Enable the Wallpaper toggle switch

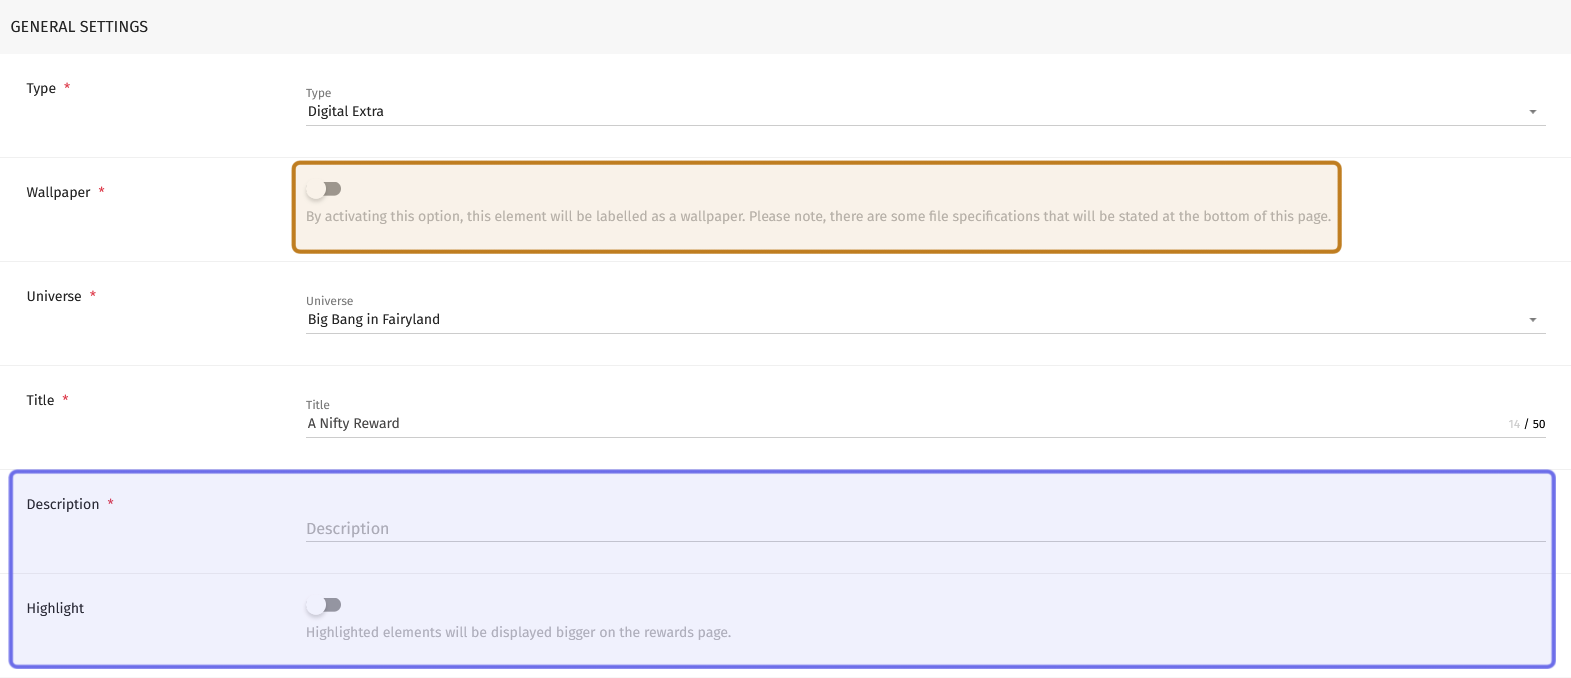(324, 189)
